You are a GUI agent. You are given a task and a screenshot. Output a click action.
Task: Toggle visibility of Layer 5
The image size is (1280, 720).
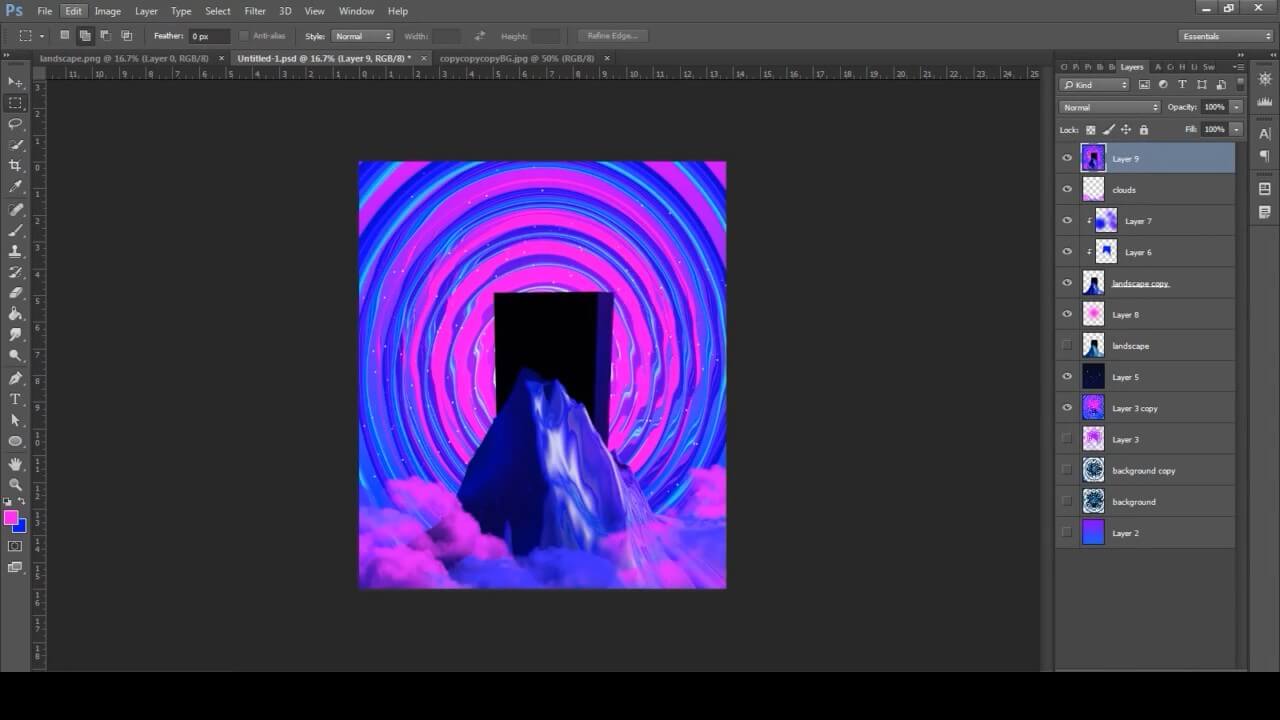tap(1067, 377)
